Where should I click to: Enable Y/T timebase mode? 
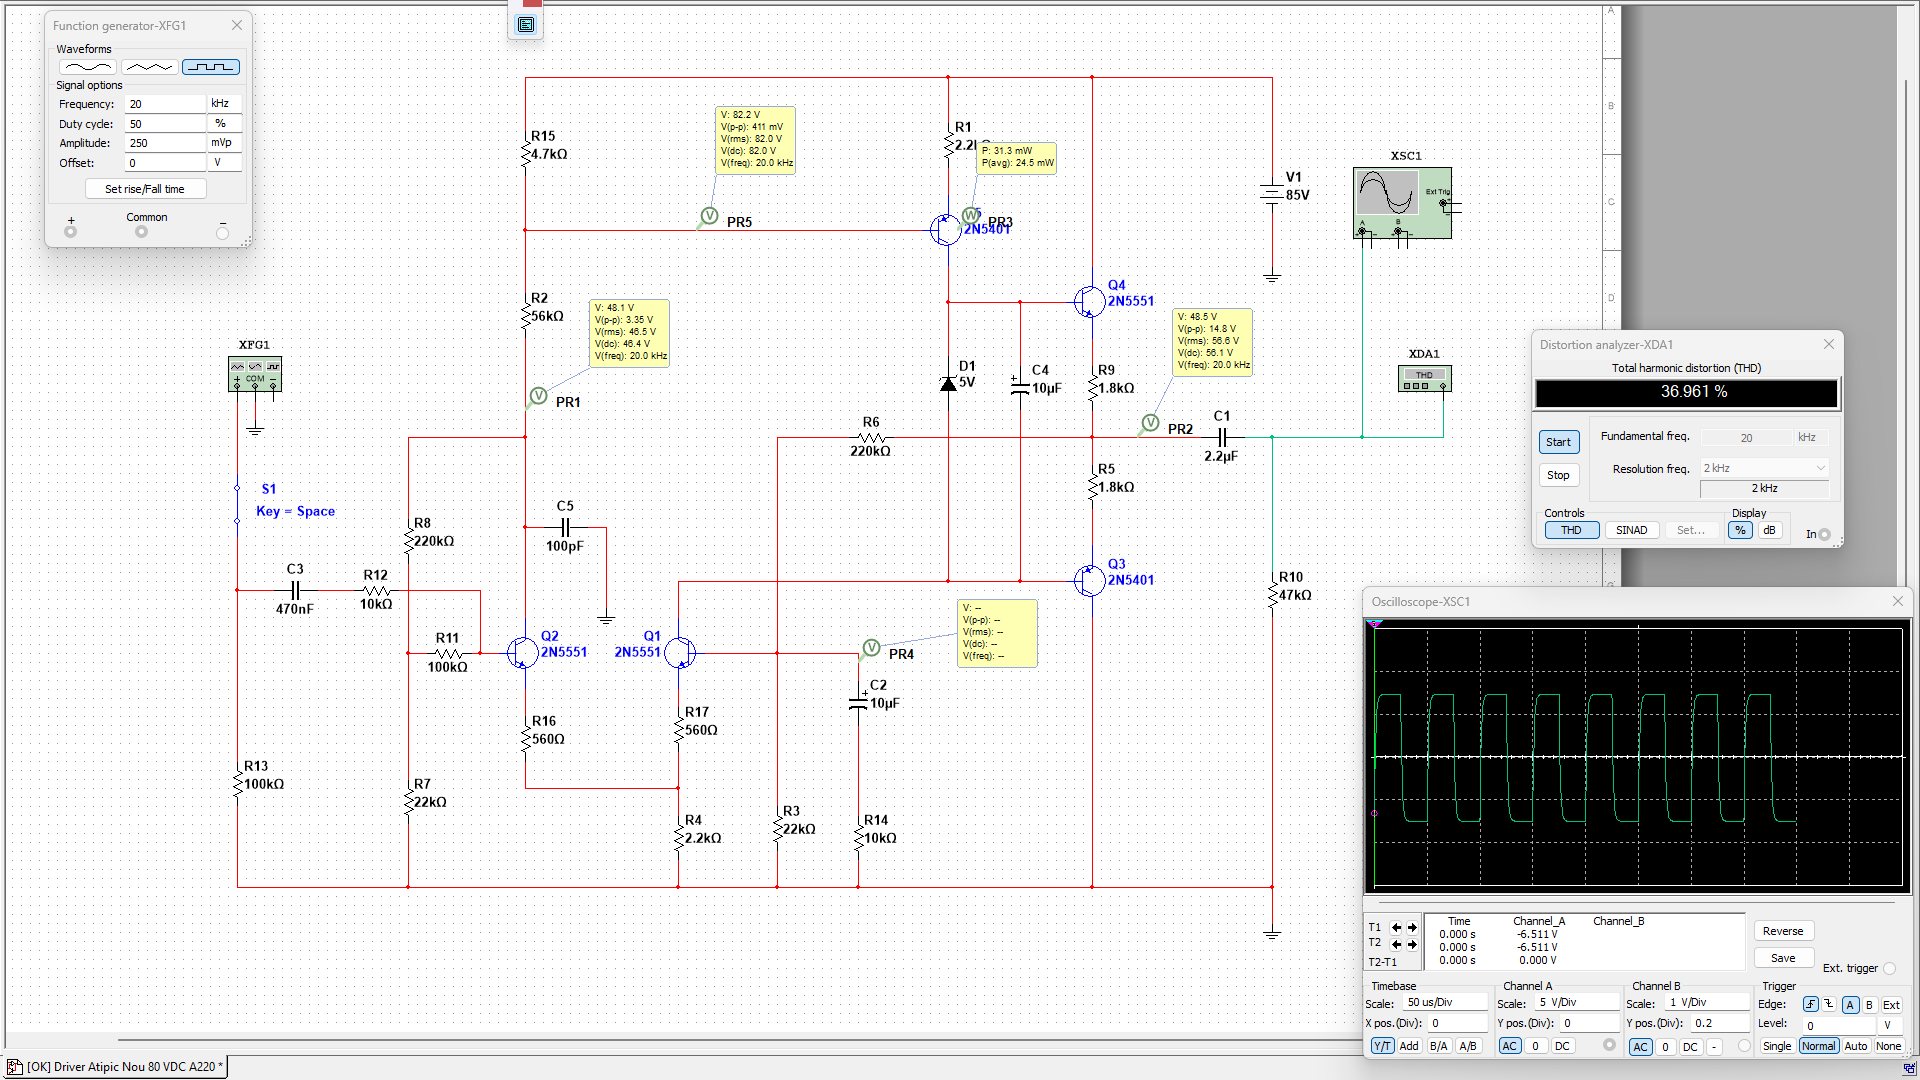(x=1382, y=1046)
